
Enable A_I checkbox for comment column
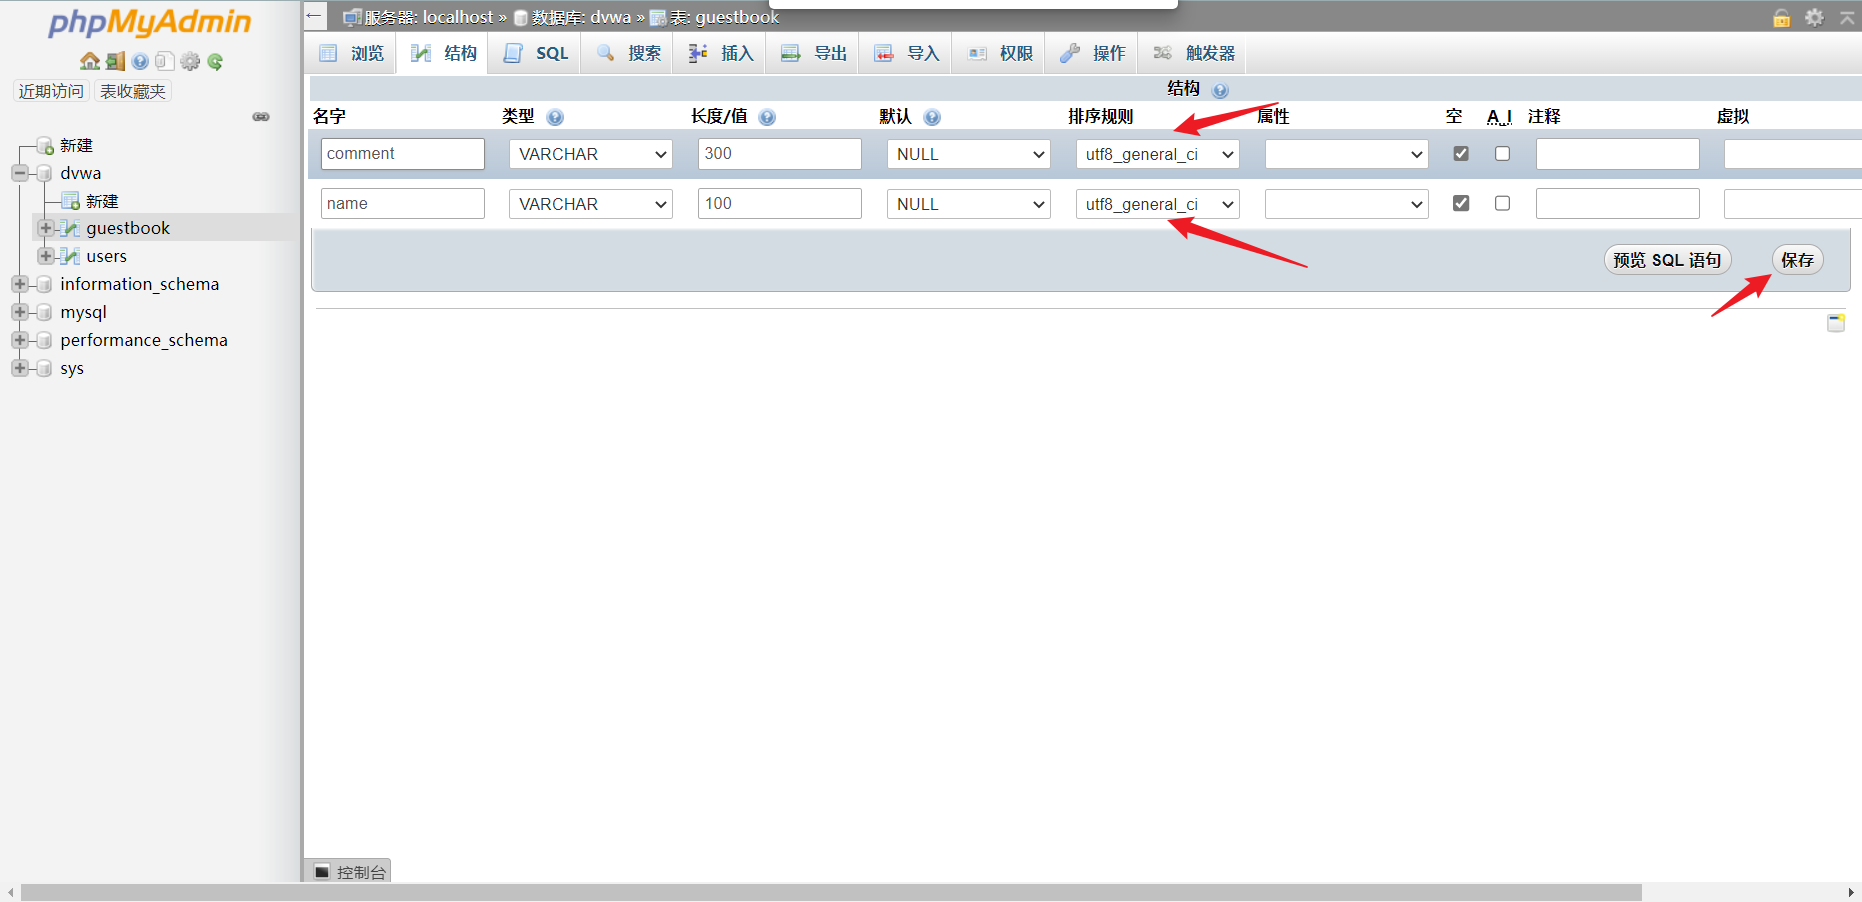click(x=1502, y=154)
